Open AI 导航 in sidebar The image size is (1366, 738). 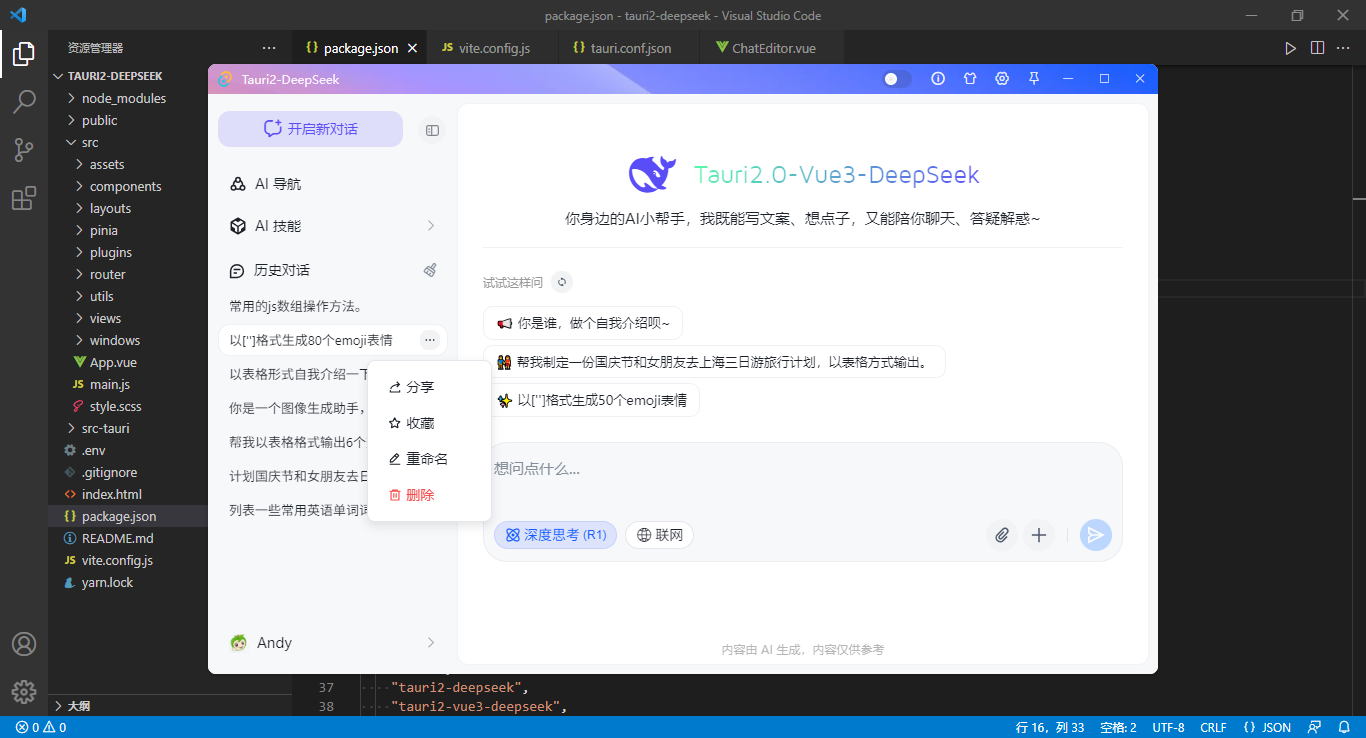point(333,184)
